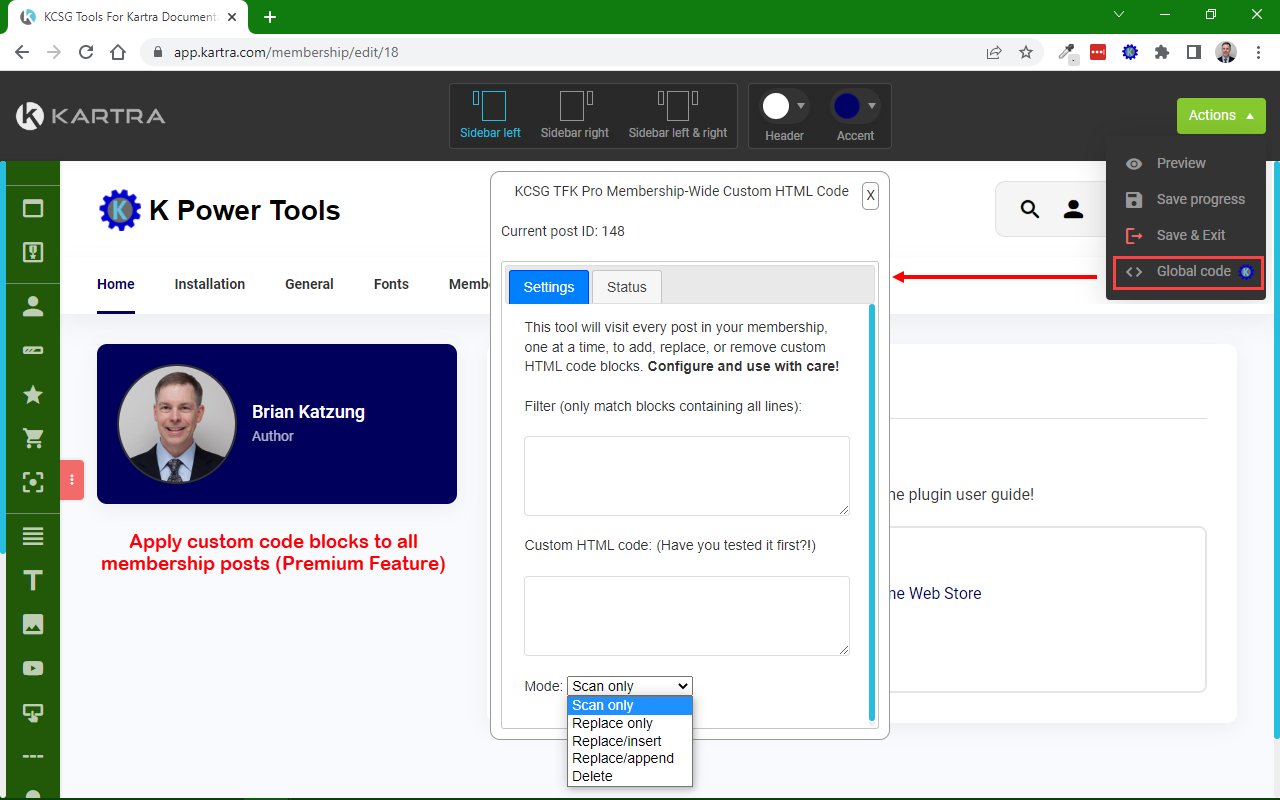1280x800 pixels.
Task: Click the user profile icon in header
Action: coord(1073,209)
